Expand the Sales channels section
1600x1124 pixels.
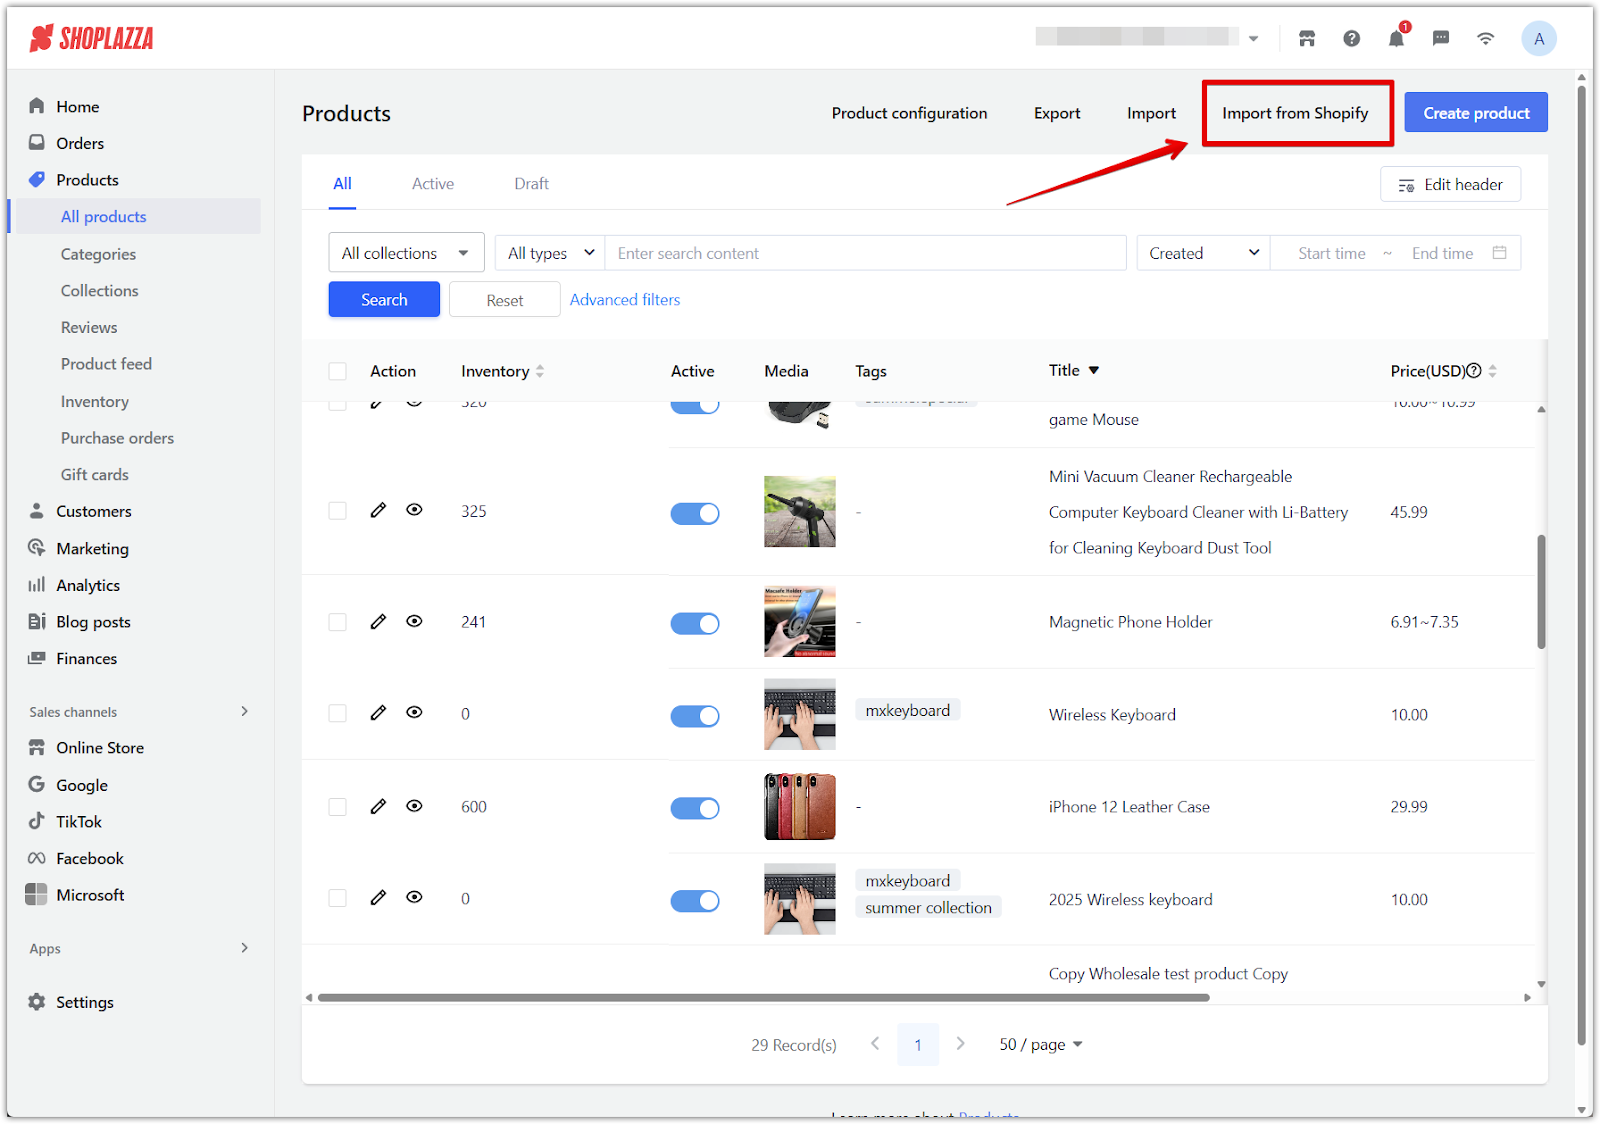pos(245,711)
